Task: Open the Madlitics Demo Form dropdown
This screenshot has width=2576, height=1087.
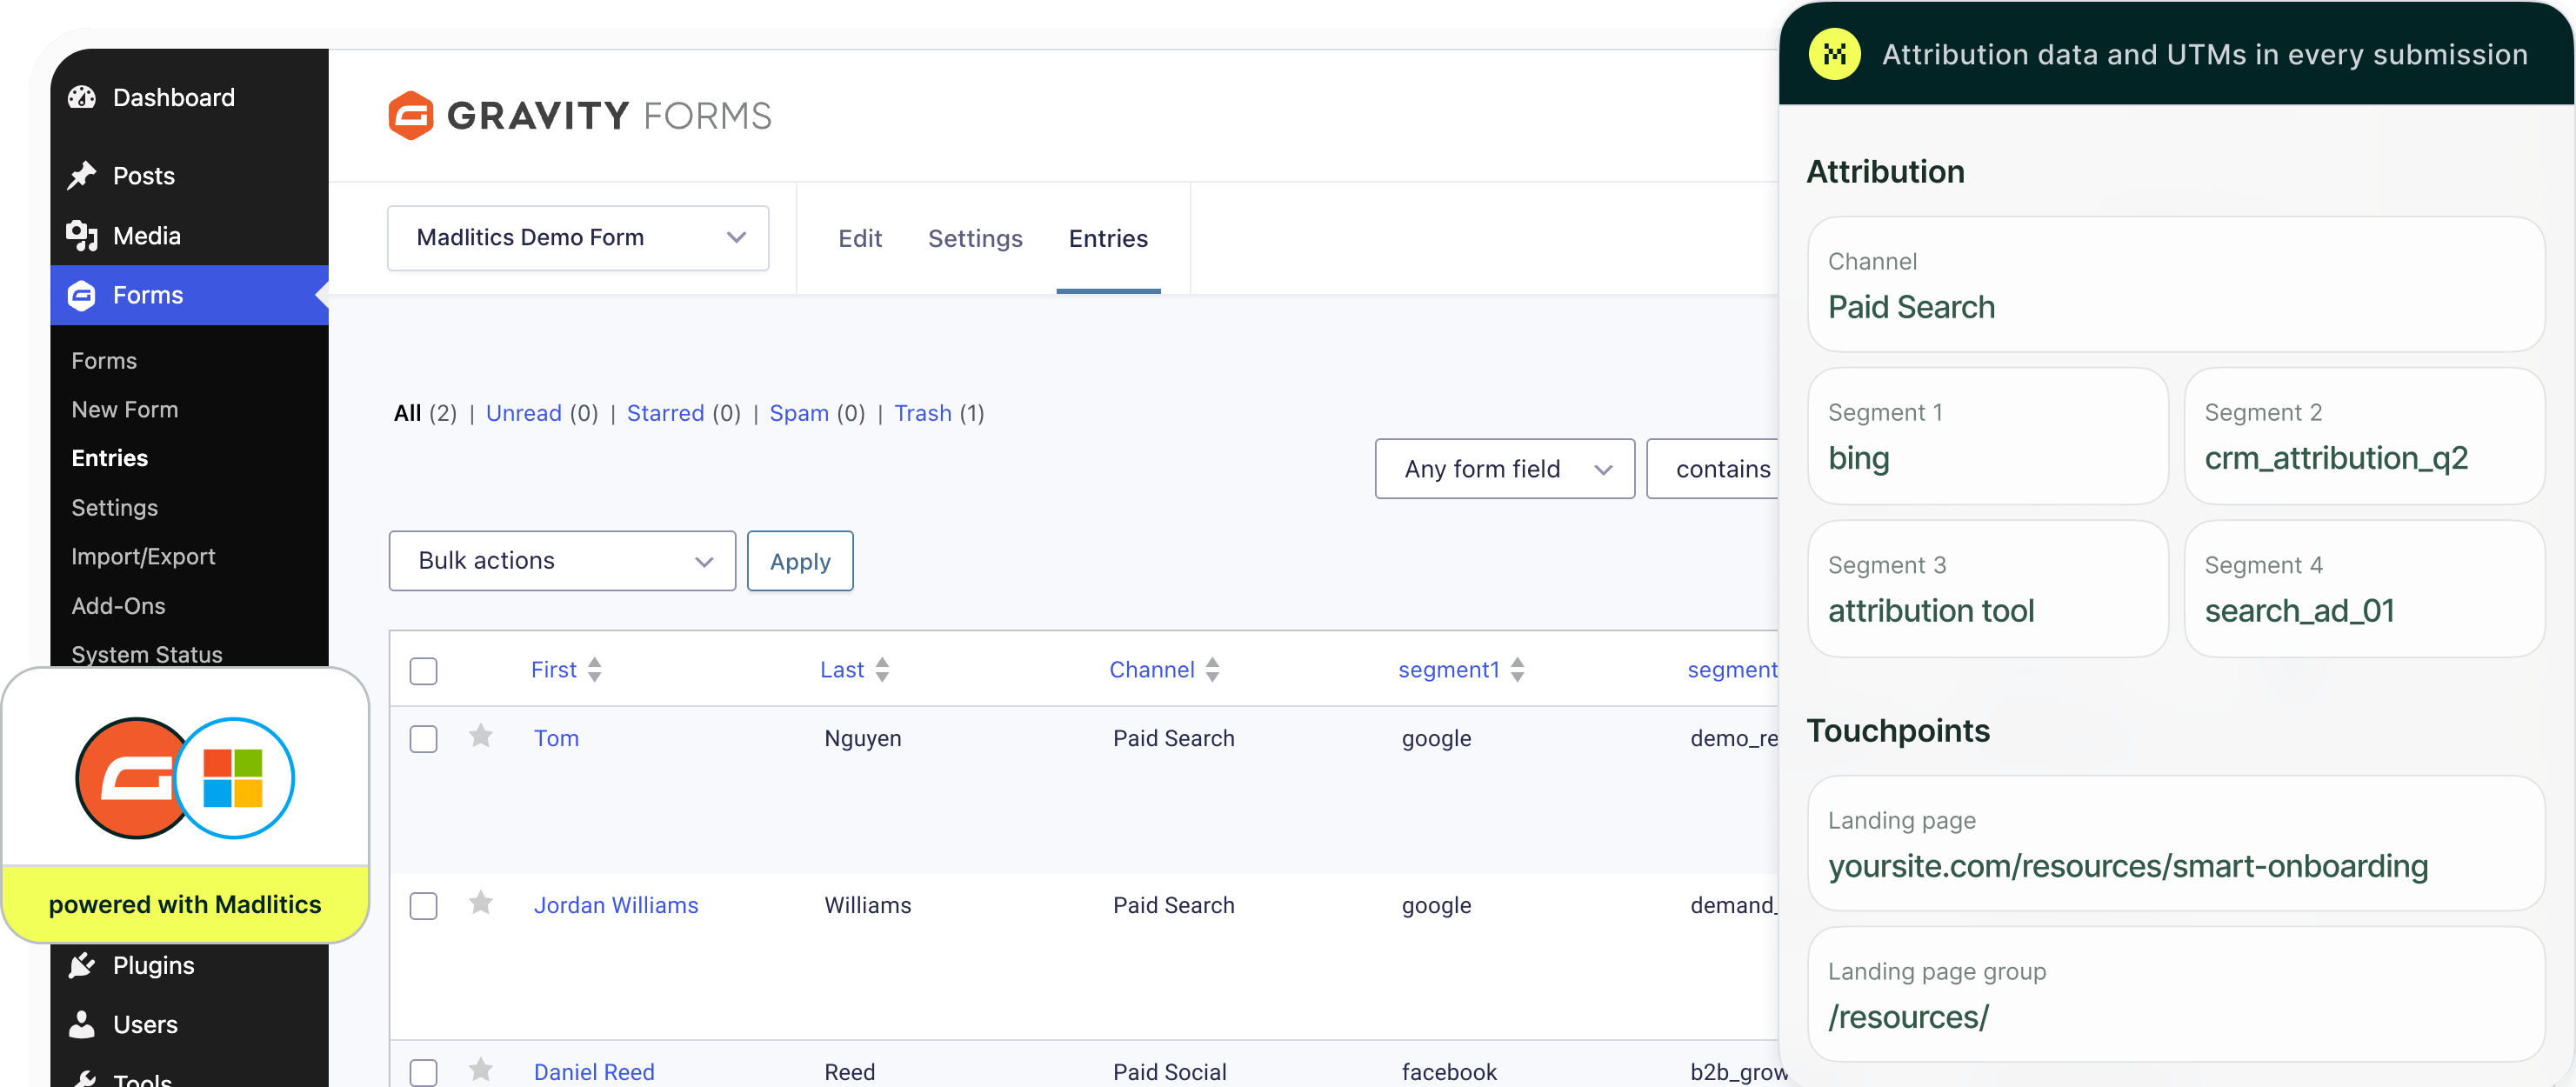Action: click(x=578, y=238)
